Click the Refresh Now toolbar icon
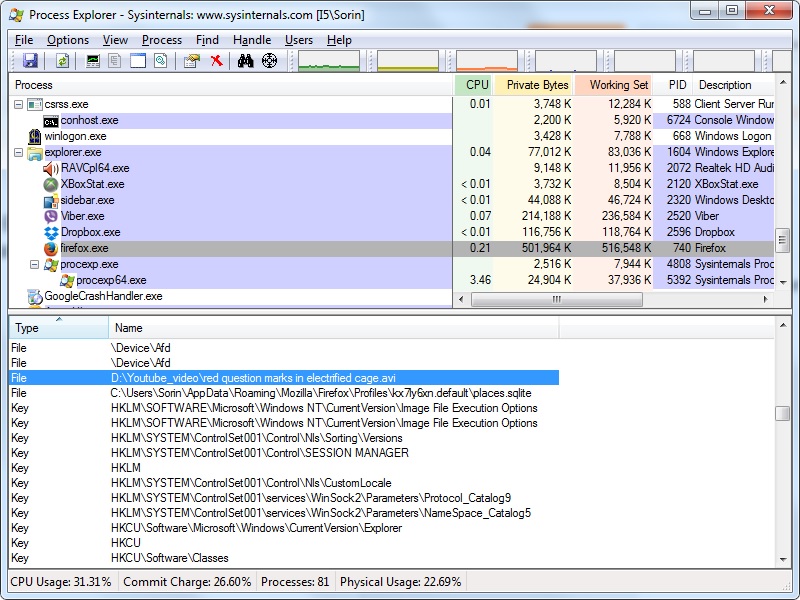 (62, 61)
